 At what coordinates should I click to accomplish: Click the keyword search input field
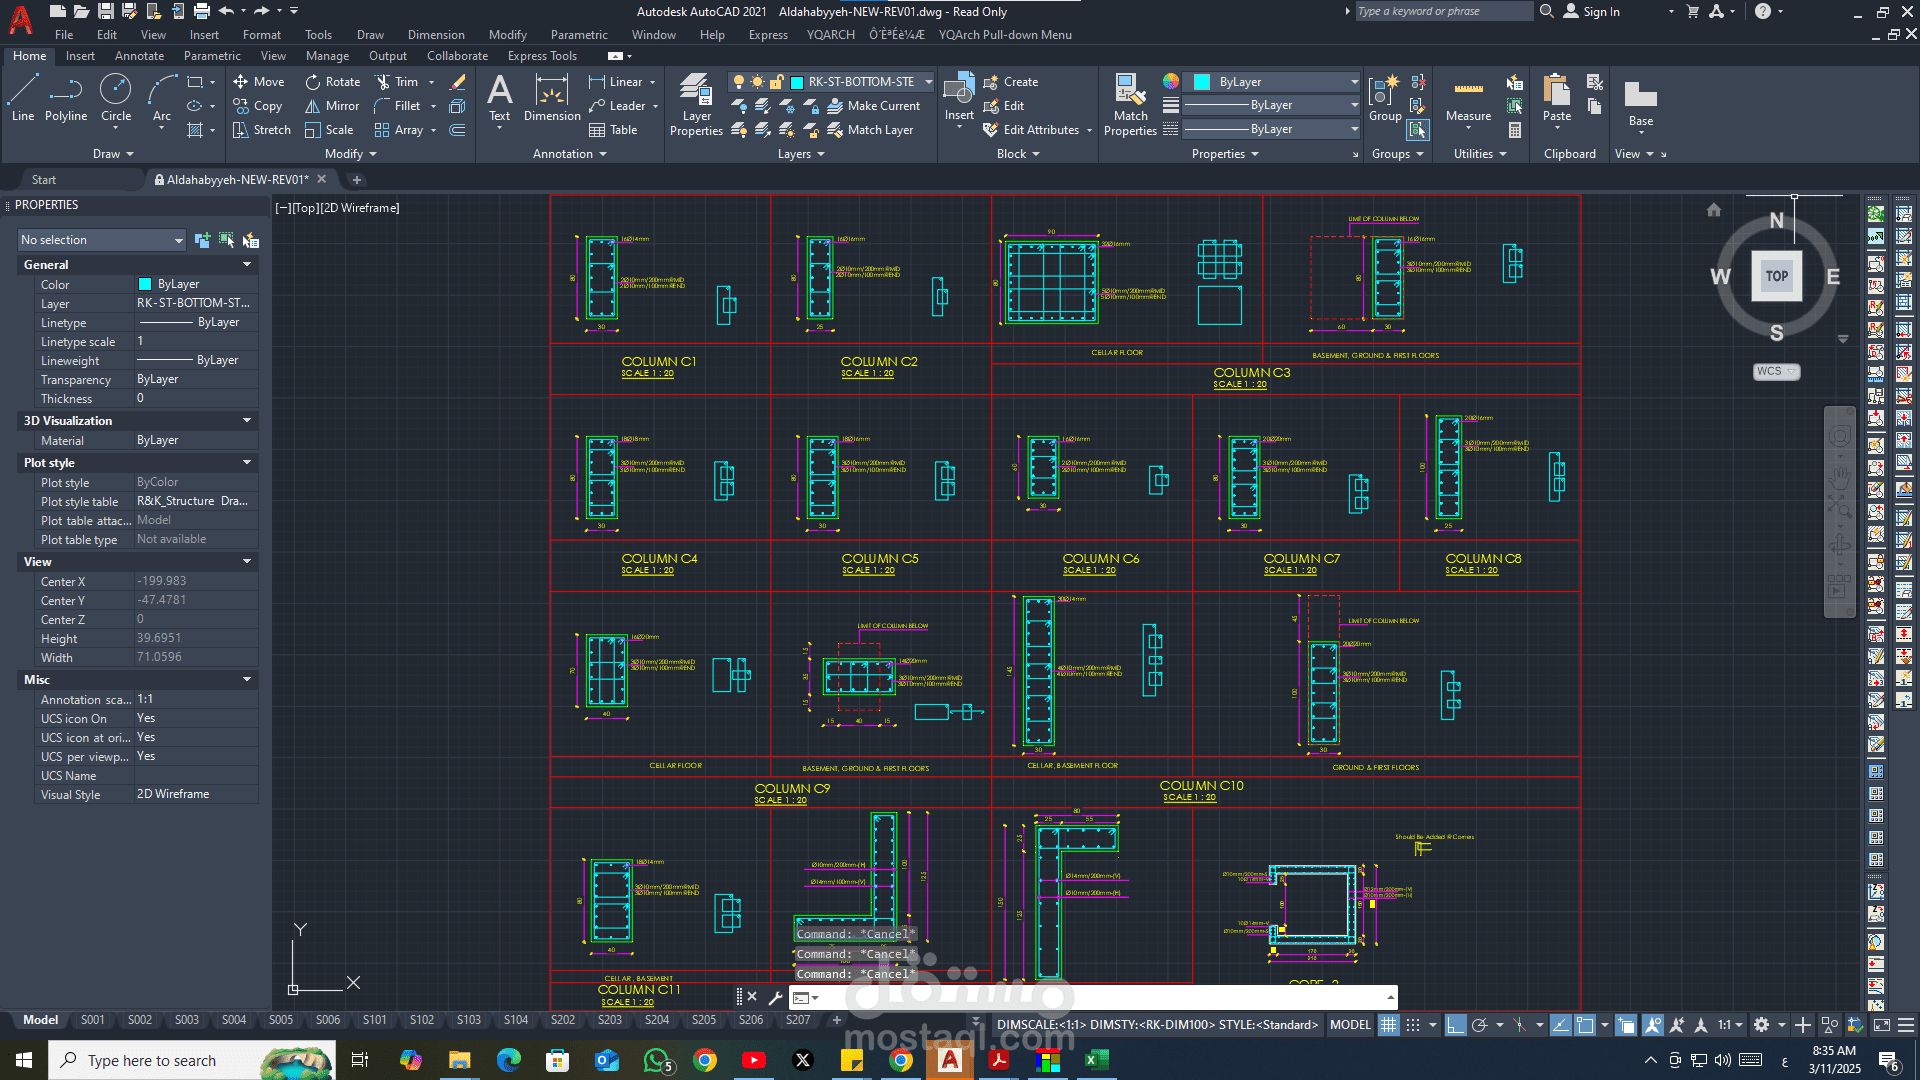(x=1442, y=12)
